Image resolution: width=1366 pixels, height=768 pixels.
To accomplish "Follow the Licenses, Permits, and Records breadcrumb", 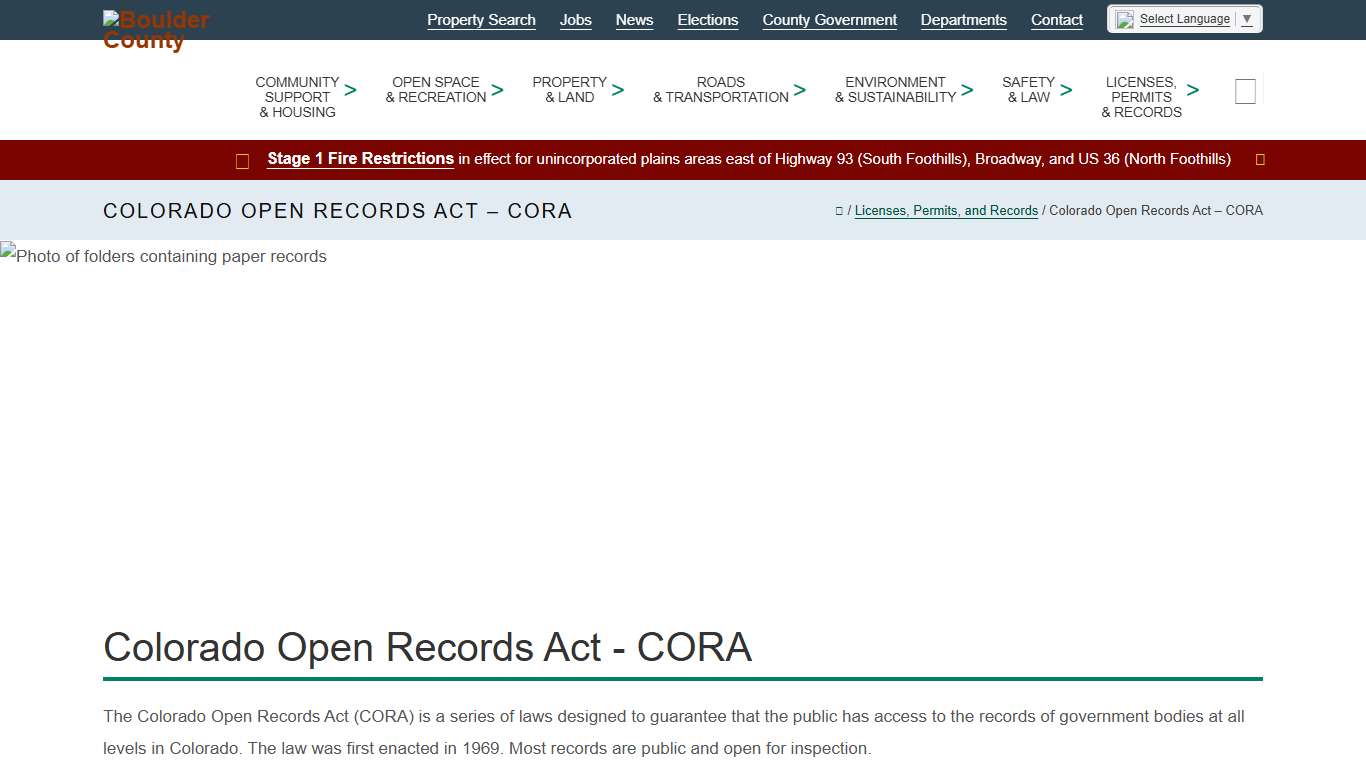I will [945, 210].
